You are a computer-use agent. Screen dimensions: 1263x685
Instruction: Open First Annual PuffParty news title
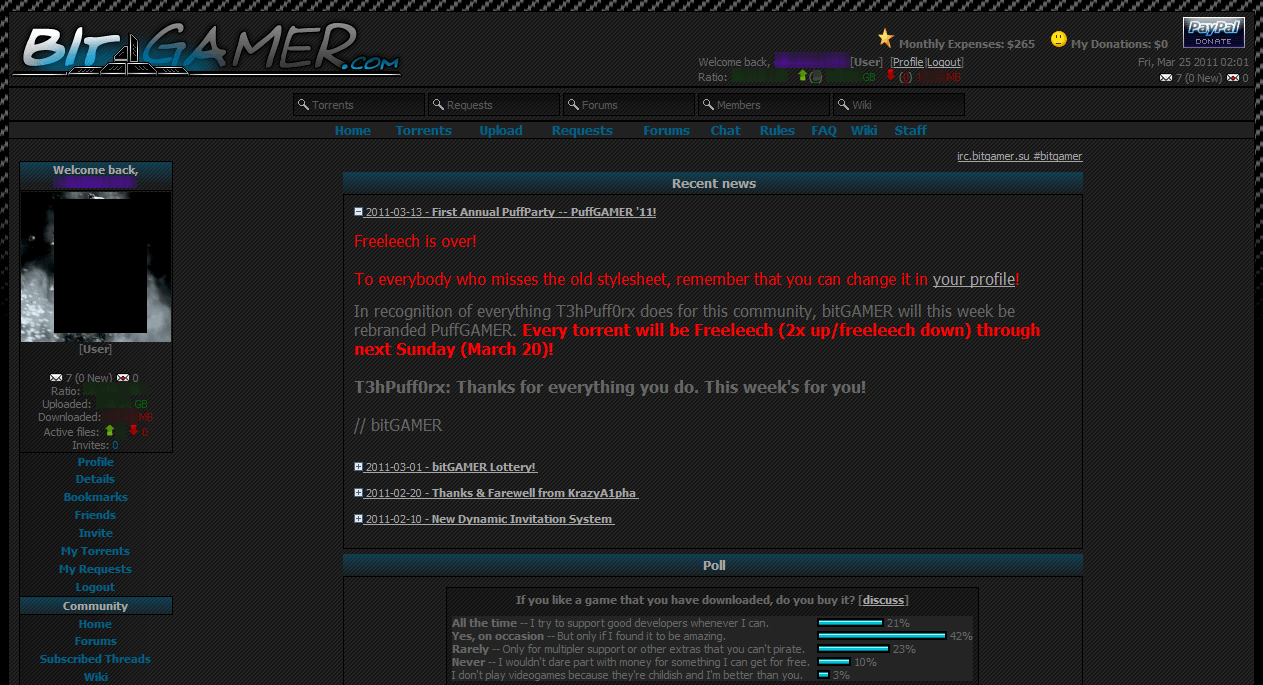point(544,212)
